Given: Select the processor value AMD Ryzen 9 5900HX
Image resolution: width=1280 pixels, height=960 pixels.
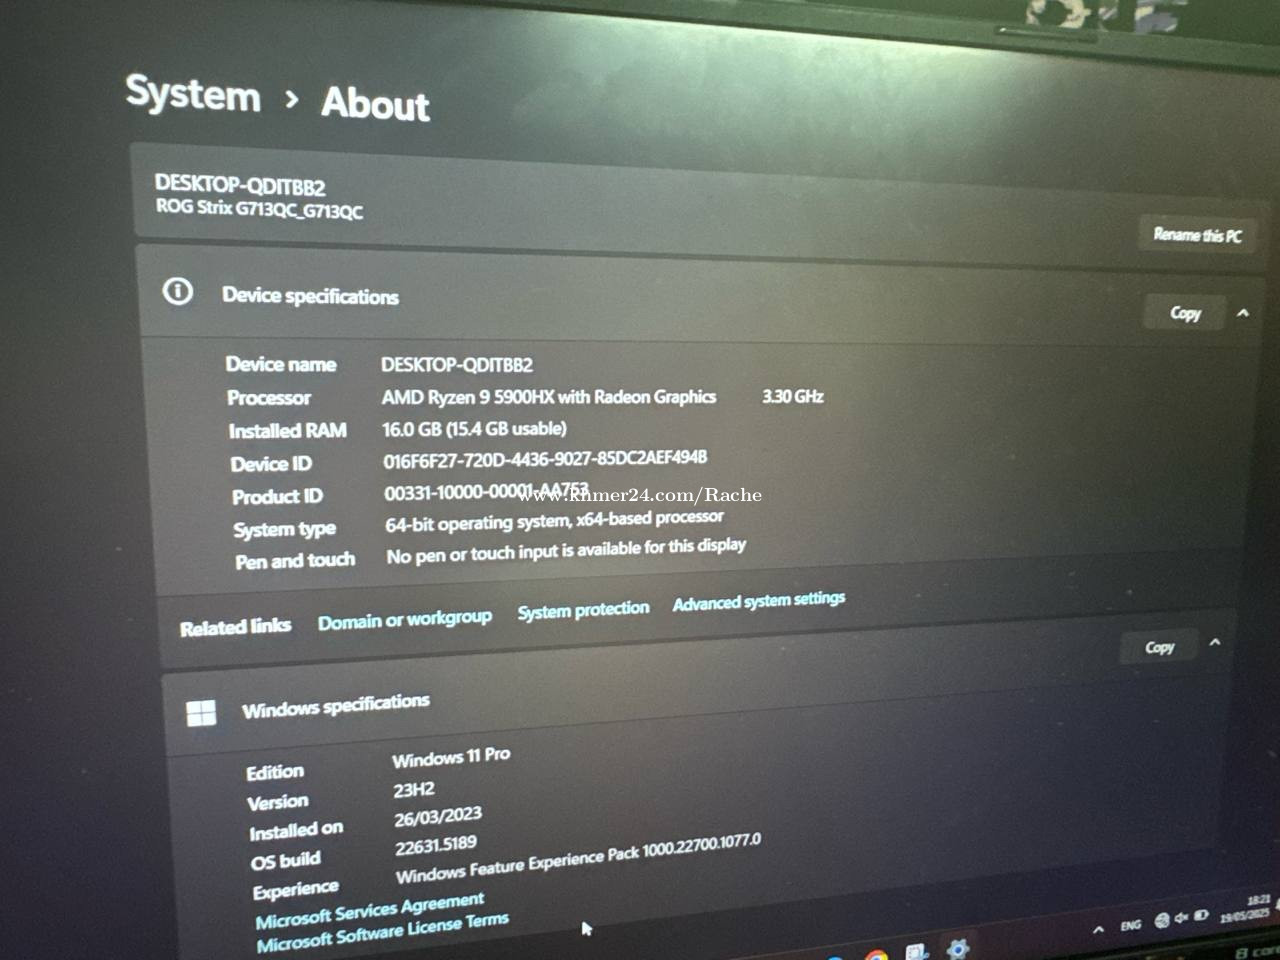Looking at the screenshot, I should coord(549,397).
